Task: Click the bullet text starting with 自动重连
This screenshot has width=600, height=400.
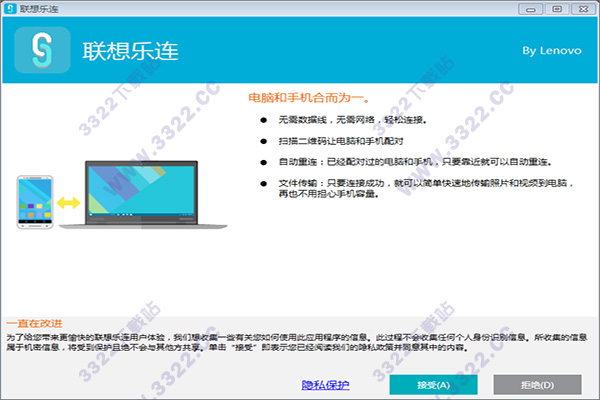Action: point(415,162)
